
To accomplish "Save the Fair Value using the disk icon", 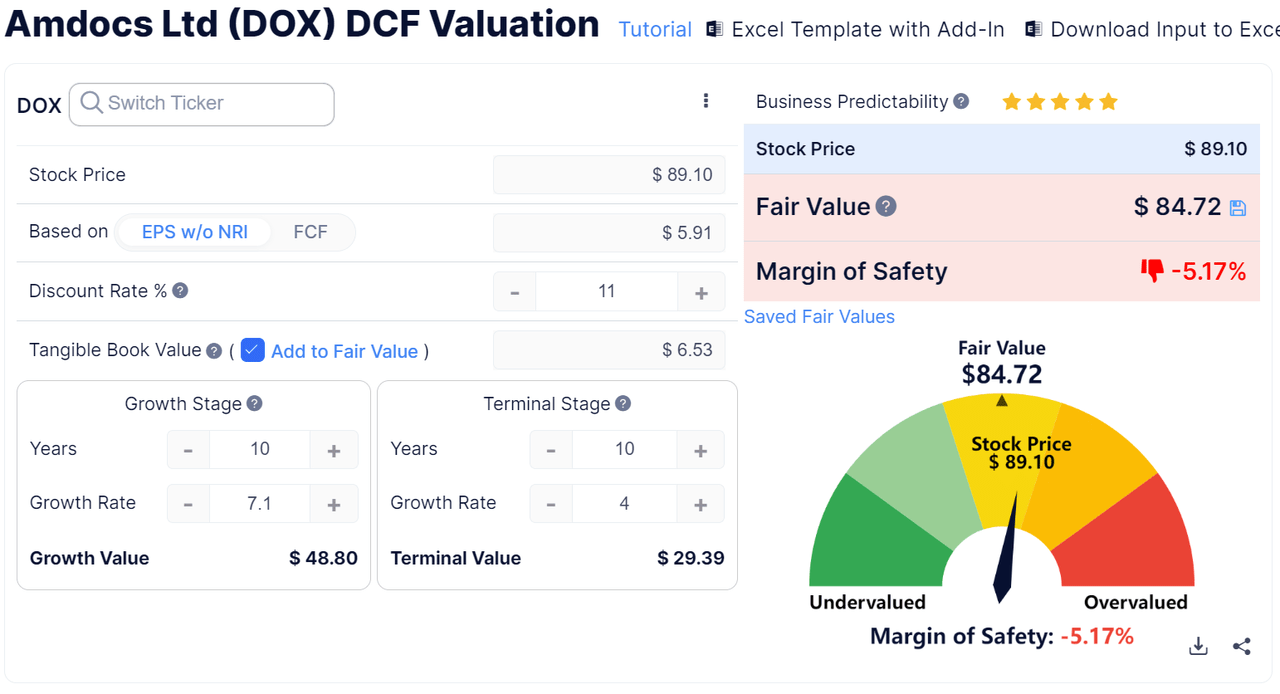I will pos(1239,207).
